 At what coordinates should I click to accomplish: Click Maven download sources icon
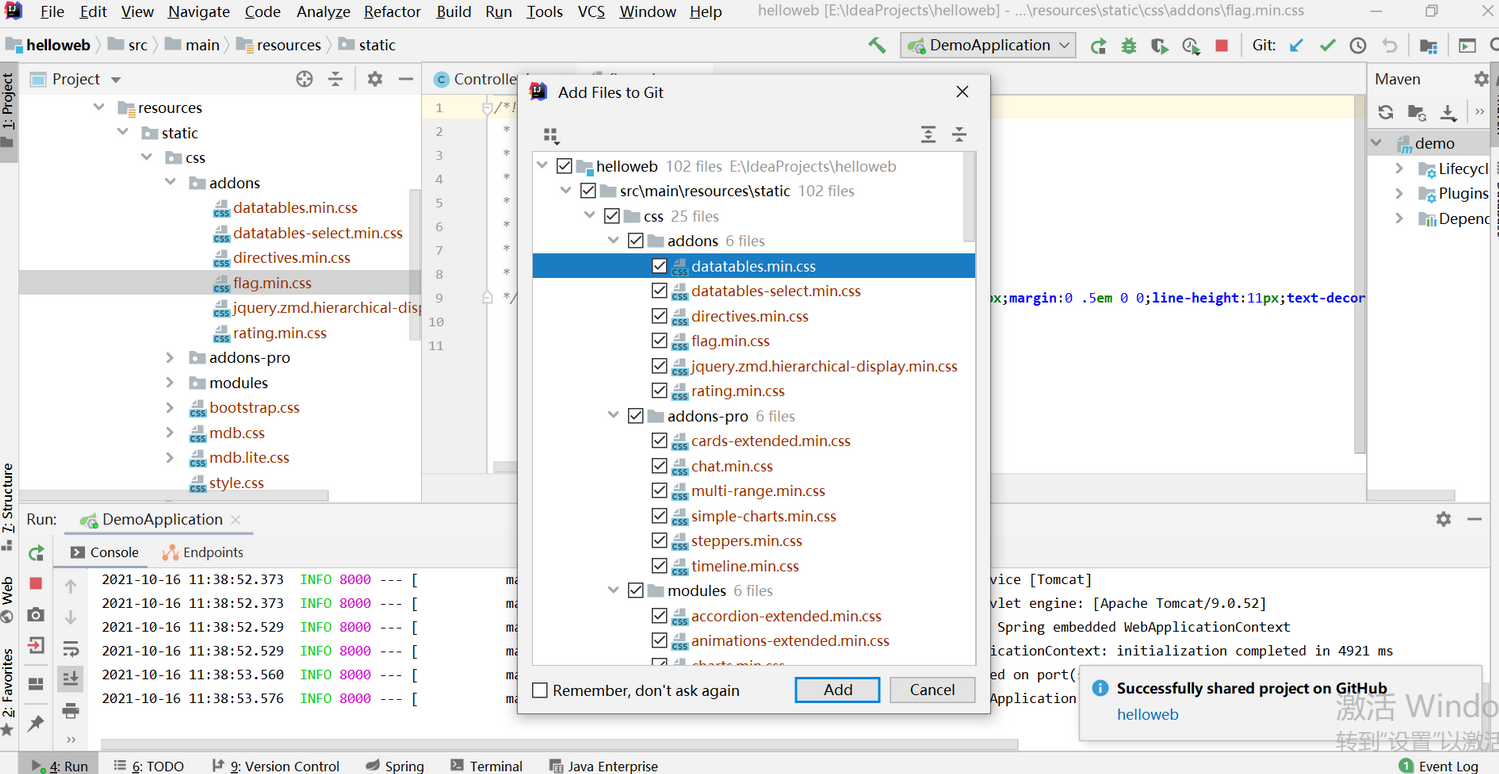click(1448, 112)
